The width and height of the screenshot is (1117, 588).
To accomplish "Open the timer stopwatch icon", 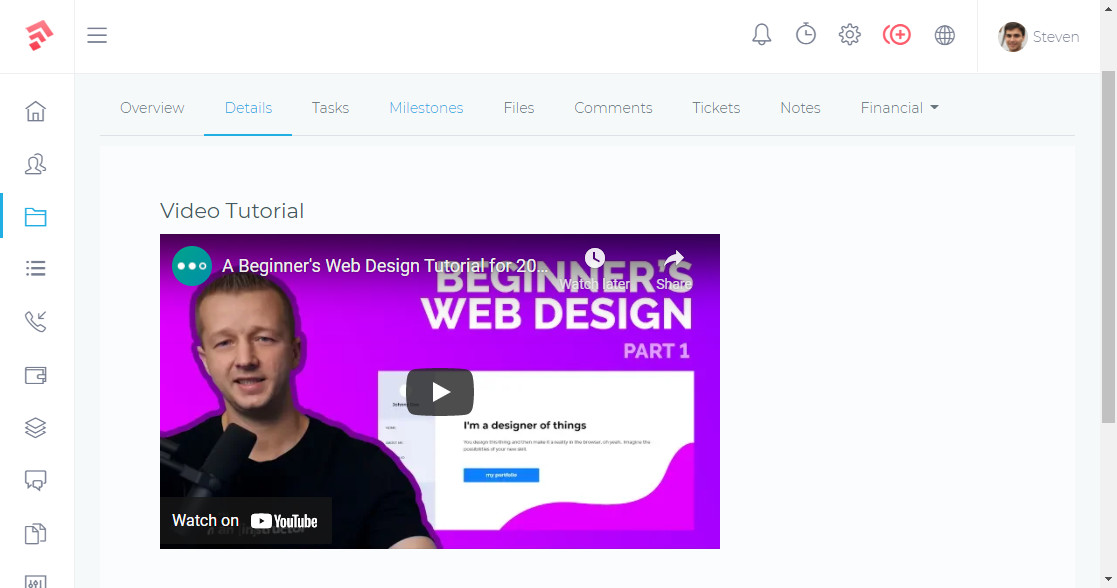I will 806,34.
